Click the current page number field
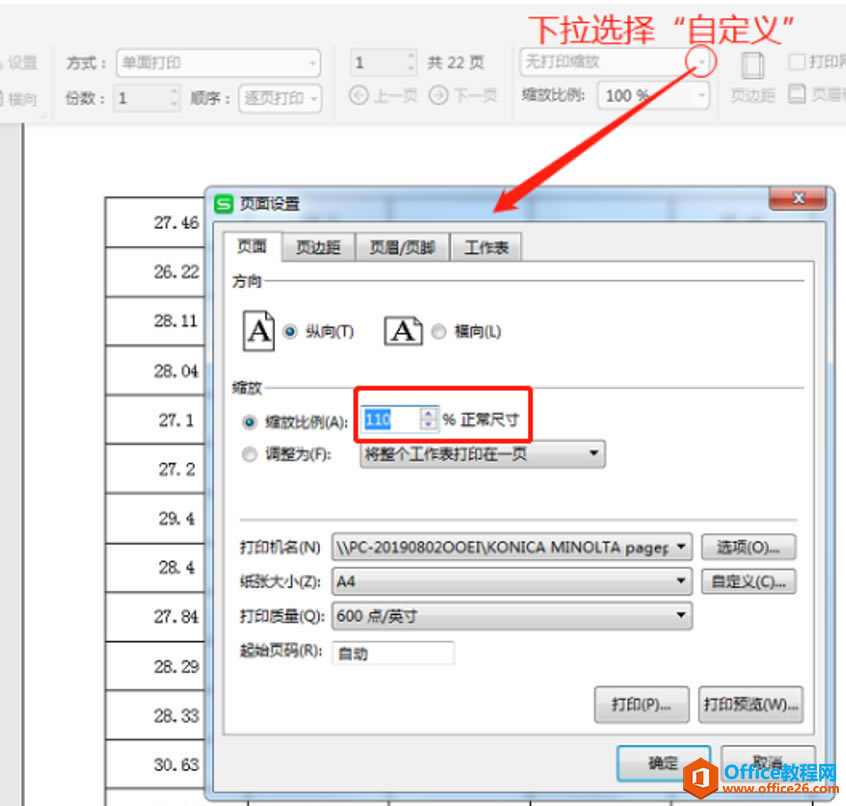This screenshot has height=806, width=846. [384, 63]
